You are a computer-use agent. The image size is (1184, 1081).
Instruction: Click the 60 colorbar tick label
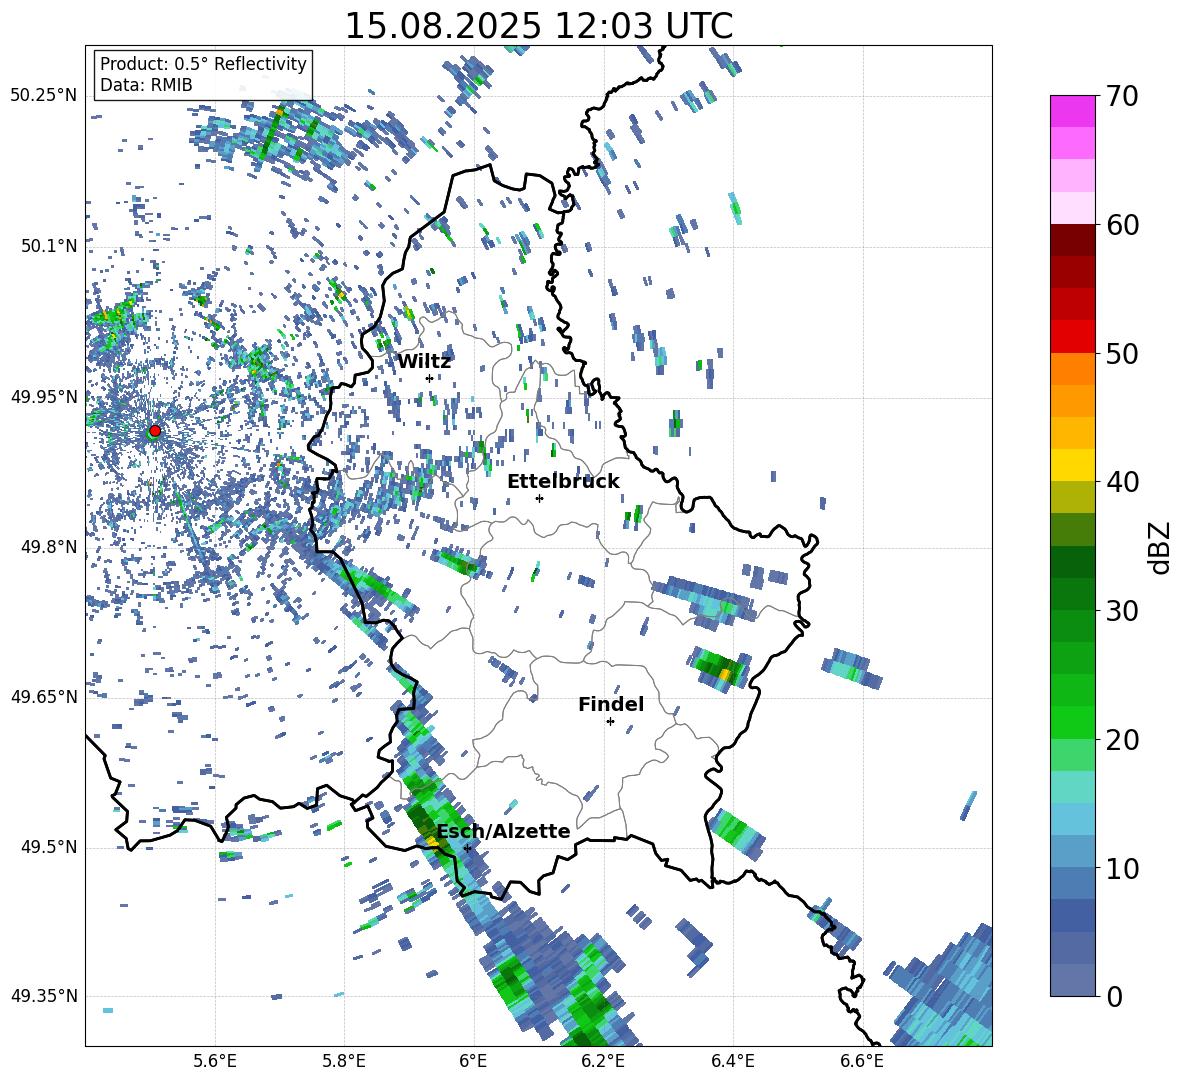[1122, 225]
